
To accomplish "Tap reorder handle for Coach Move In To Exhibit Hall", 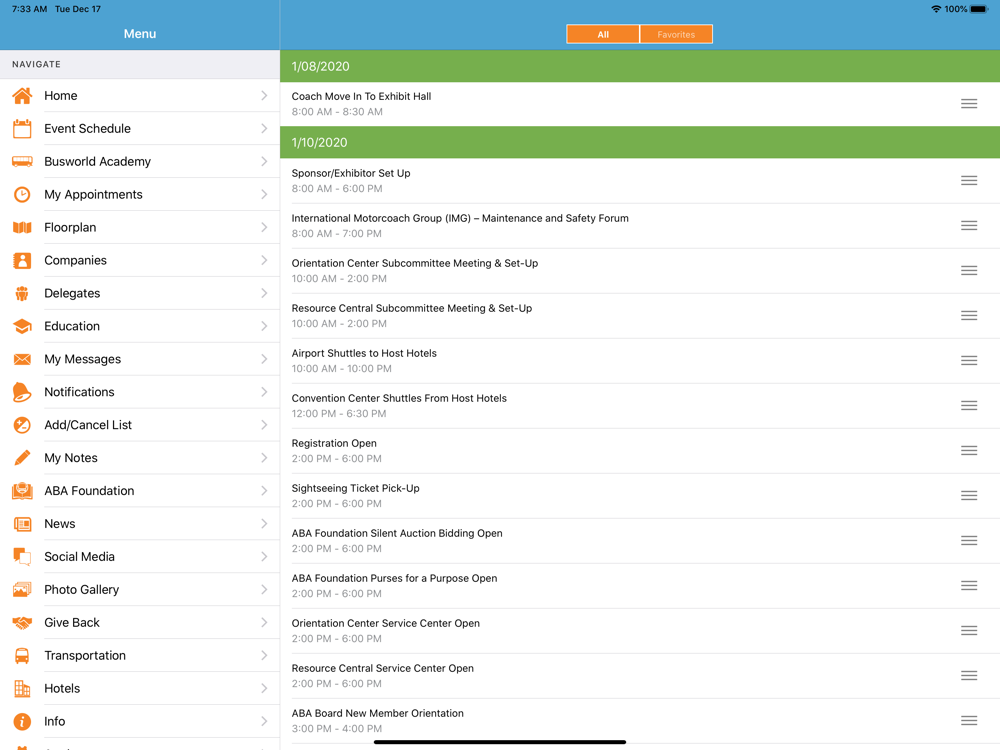I will click(x=969, y=104).
